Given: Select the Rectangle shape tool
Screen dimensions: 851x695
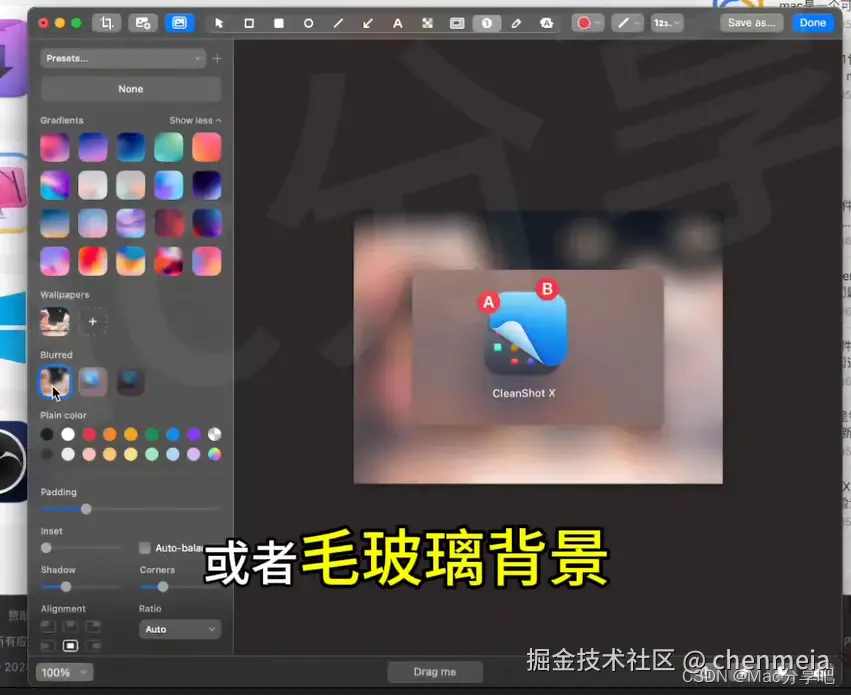Looking at the screenshot, I should pos(248,22).
